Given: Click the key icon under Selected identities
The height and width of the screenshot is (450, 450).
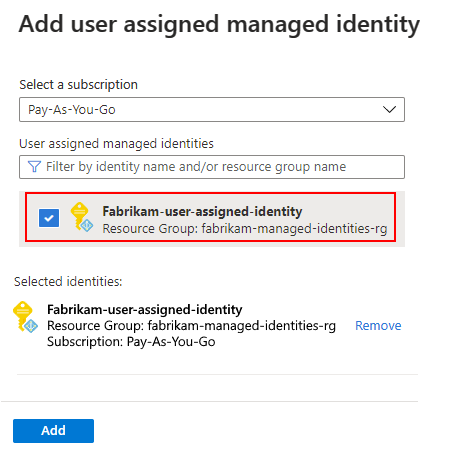Looking at the screenshot, I should (25, 317).
